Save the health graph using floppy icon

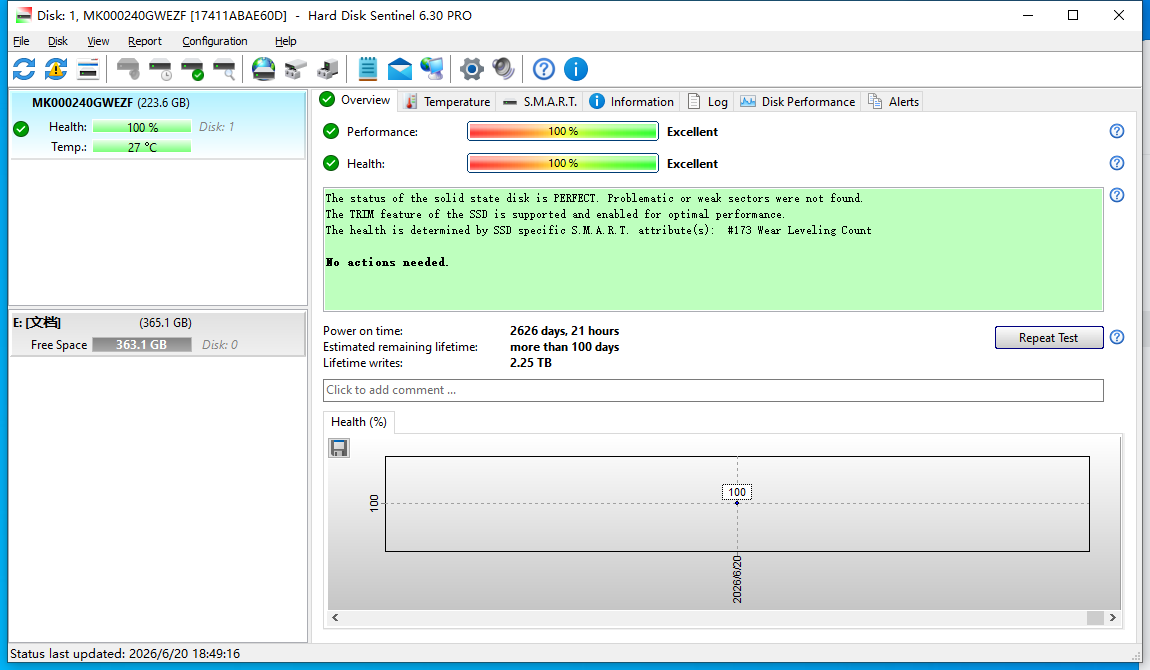[339, 448]
